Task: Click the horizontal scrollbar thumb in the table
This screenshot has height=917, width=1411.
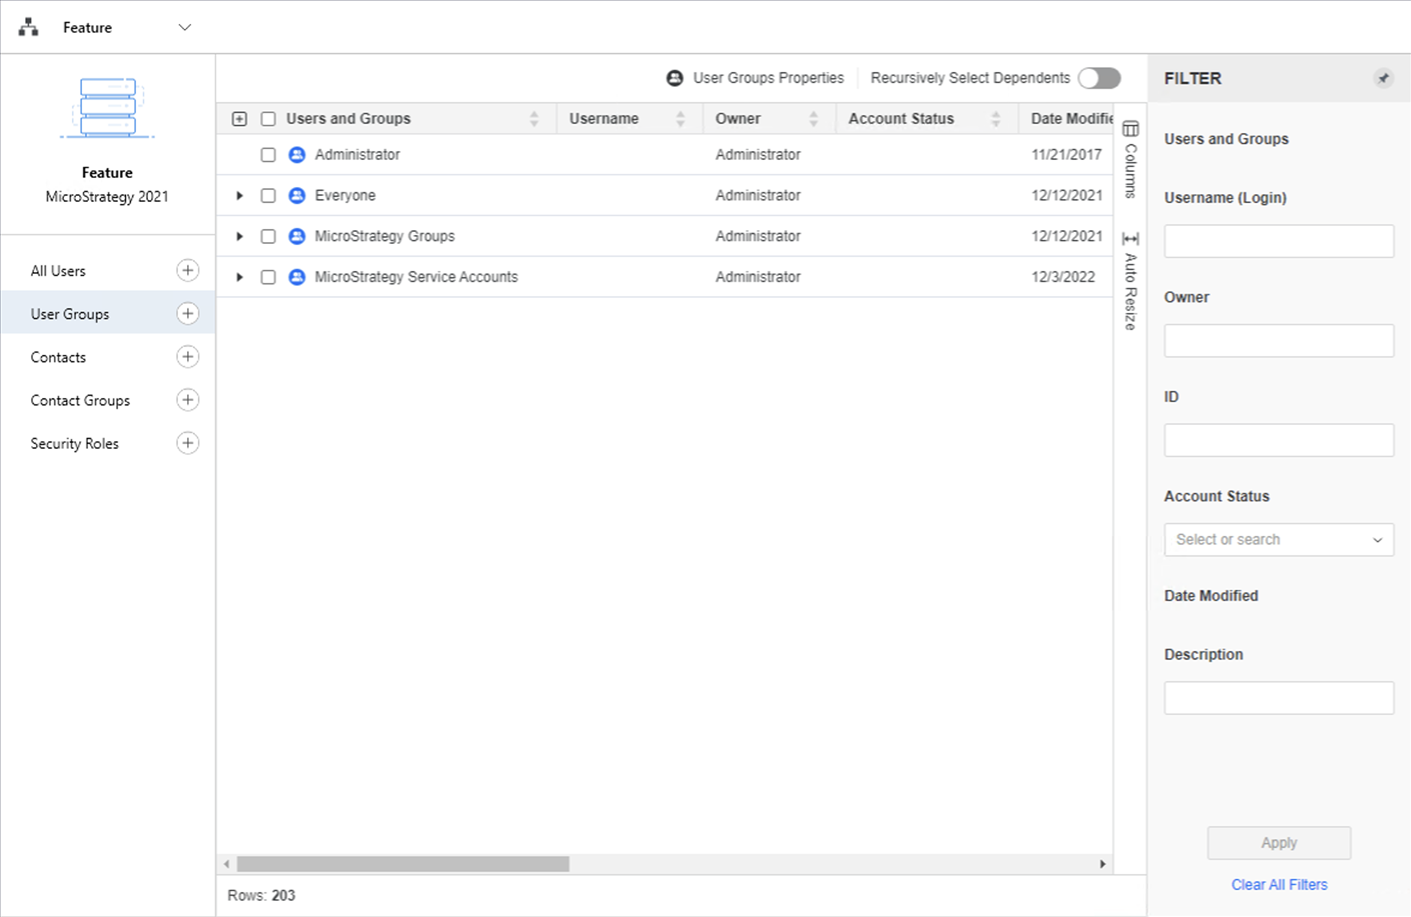Action: click(402, 864)
